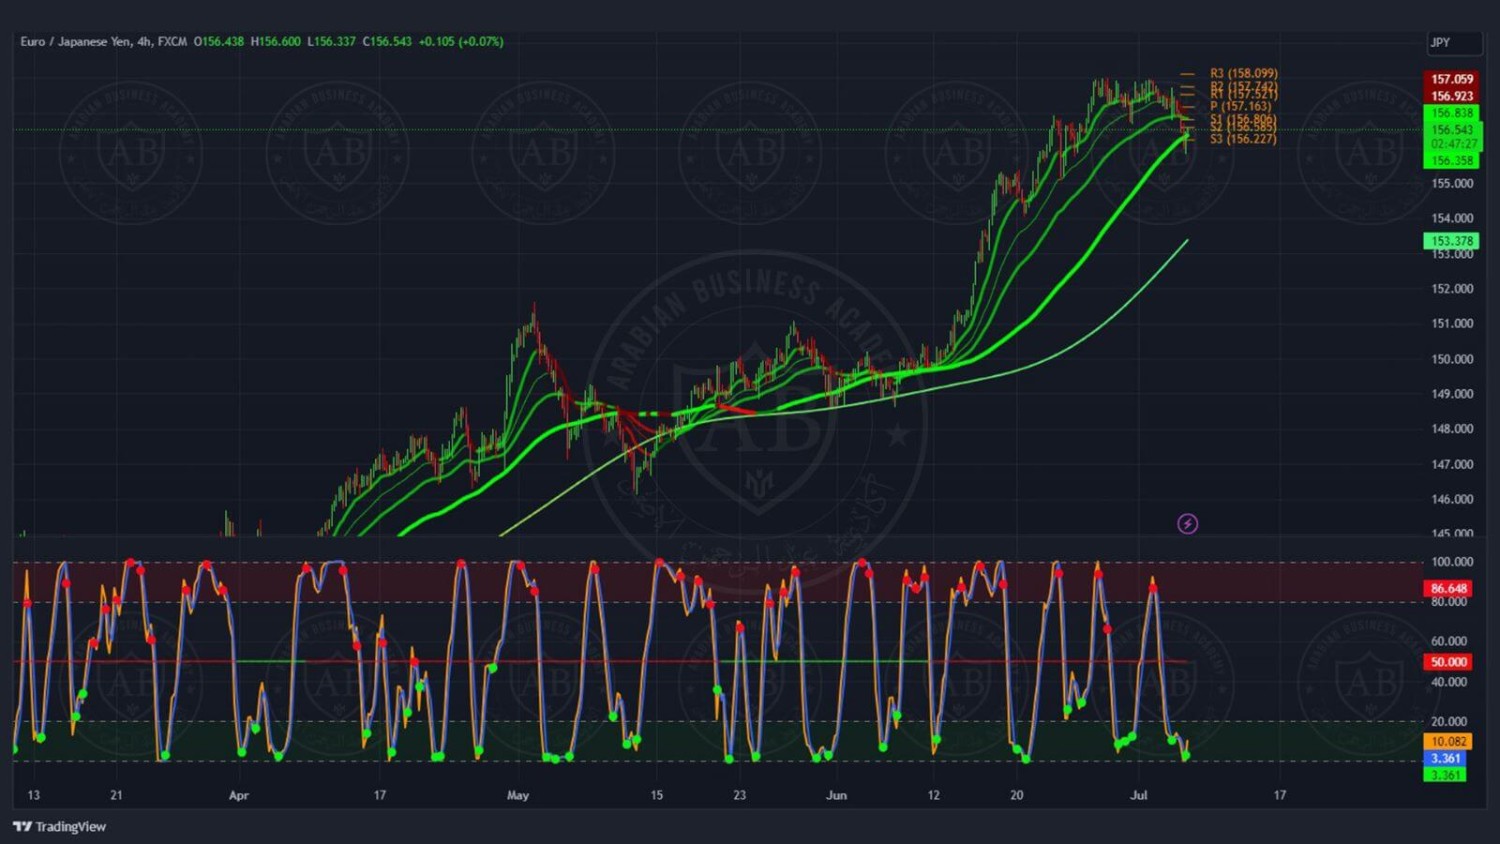The image size is (1500, 844).
Task: Open the TradingView logo link
Action: (59, 827)
